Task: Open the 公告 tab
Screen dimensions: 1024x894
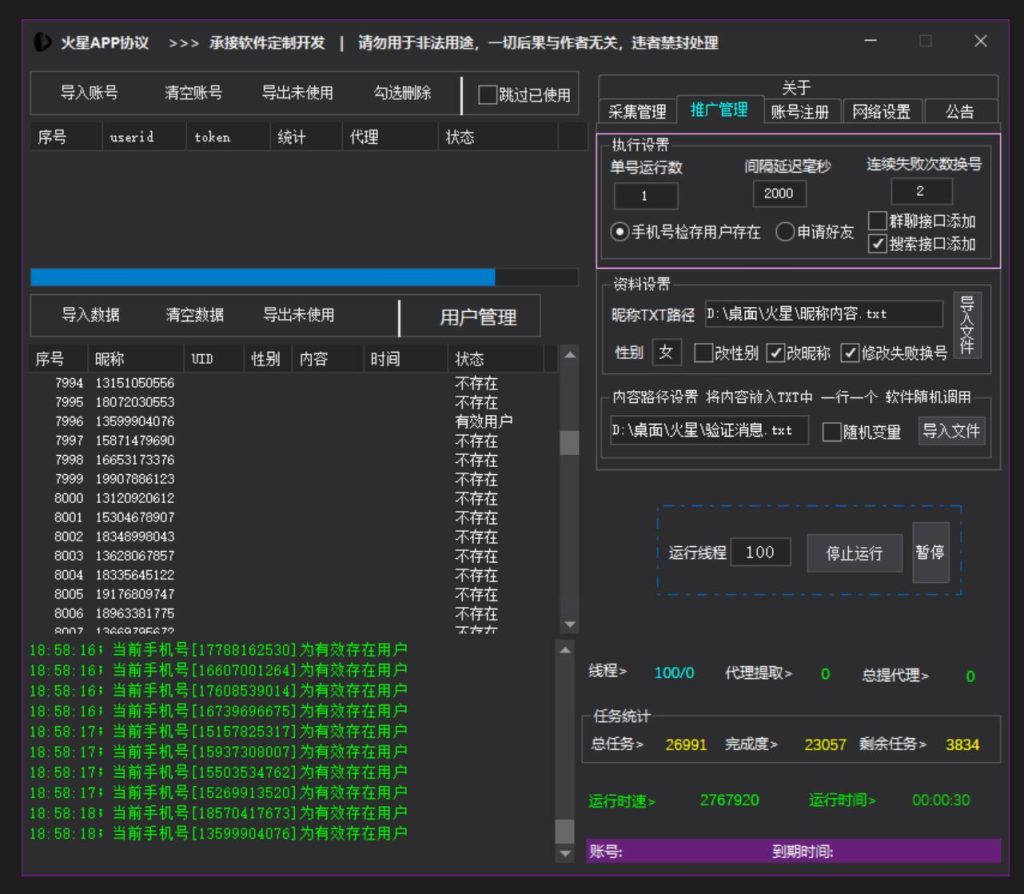Action: click(961, 111)
